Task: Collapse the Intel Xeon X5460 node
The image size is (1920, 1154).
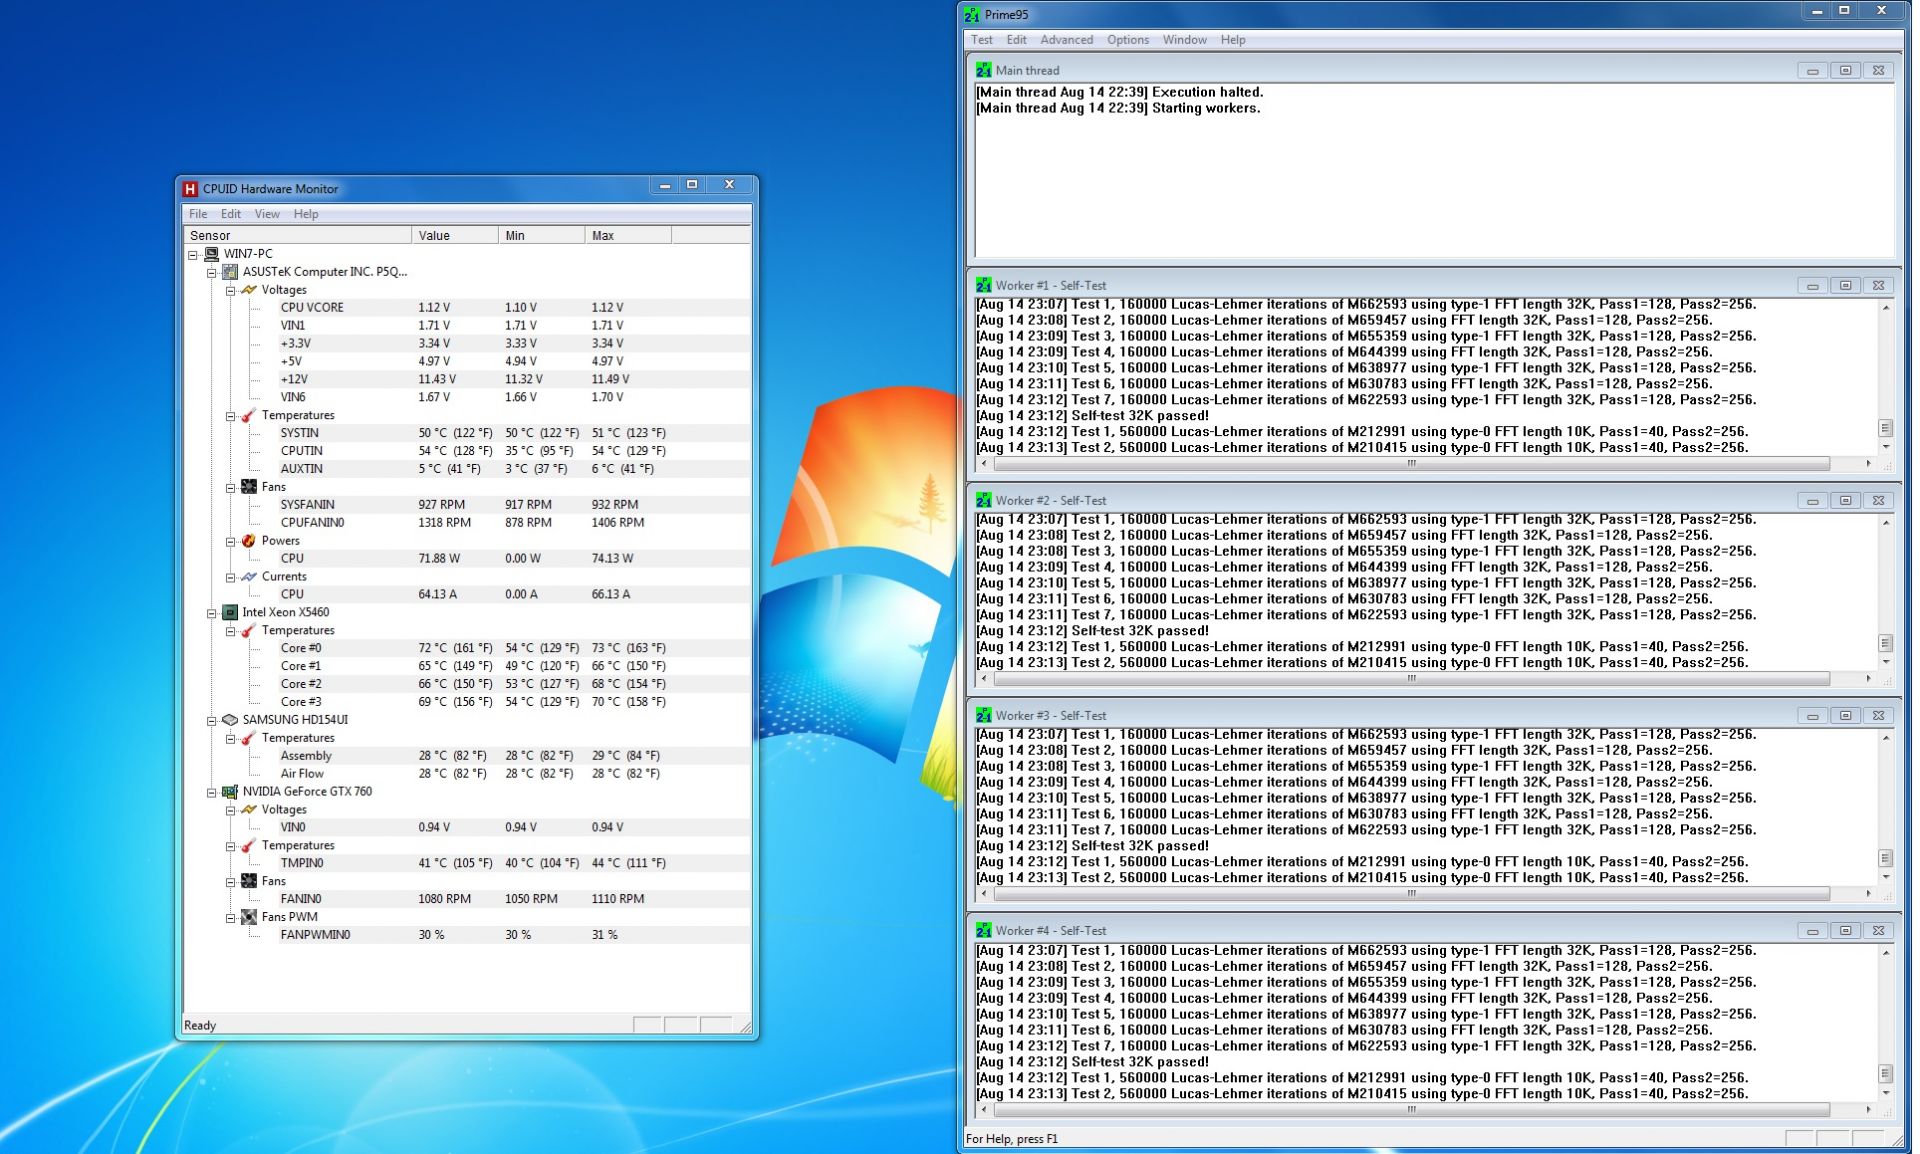Action: pyautogui.click(x=212, y=613)
